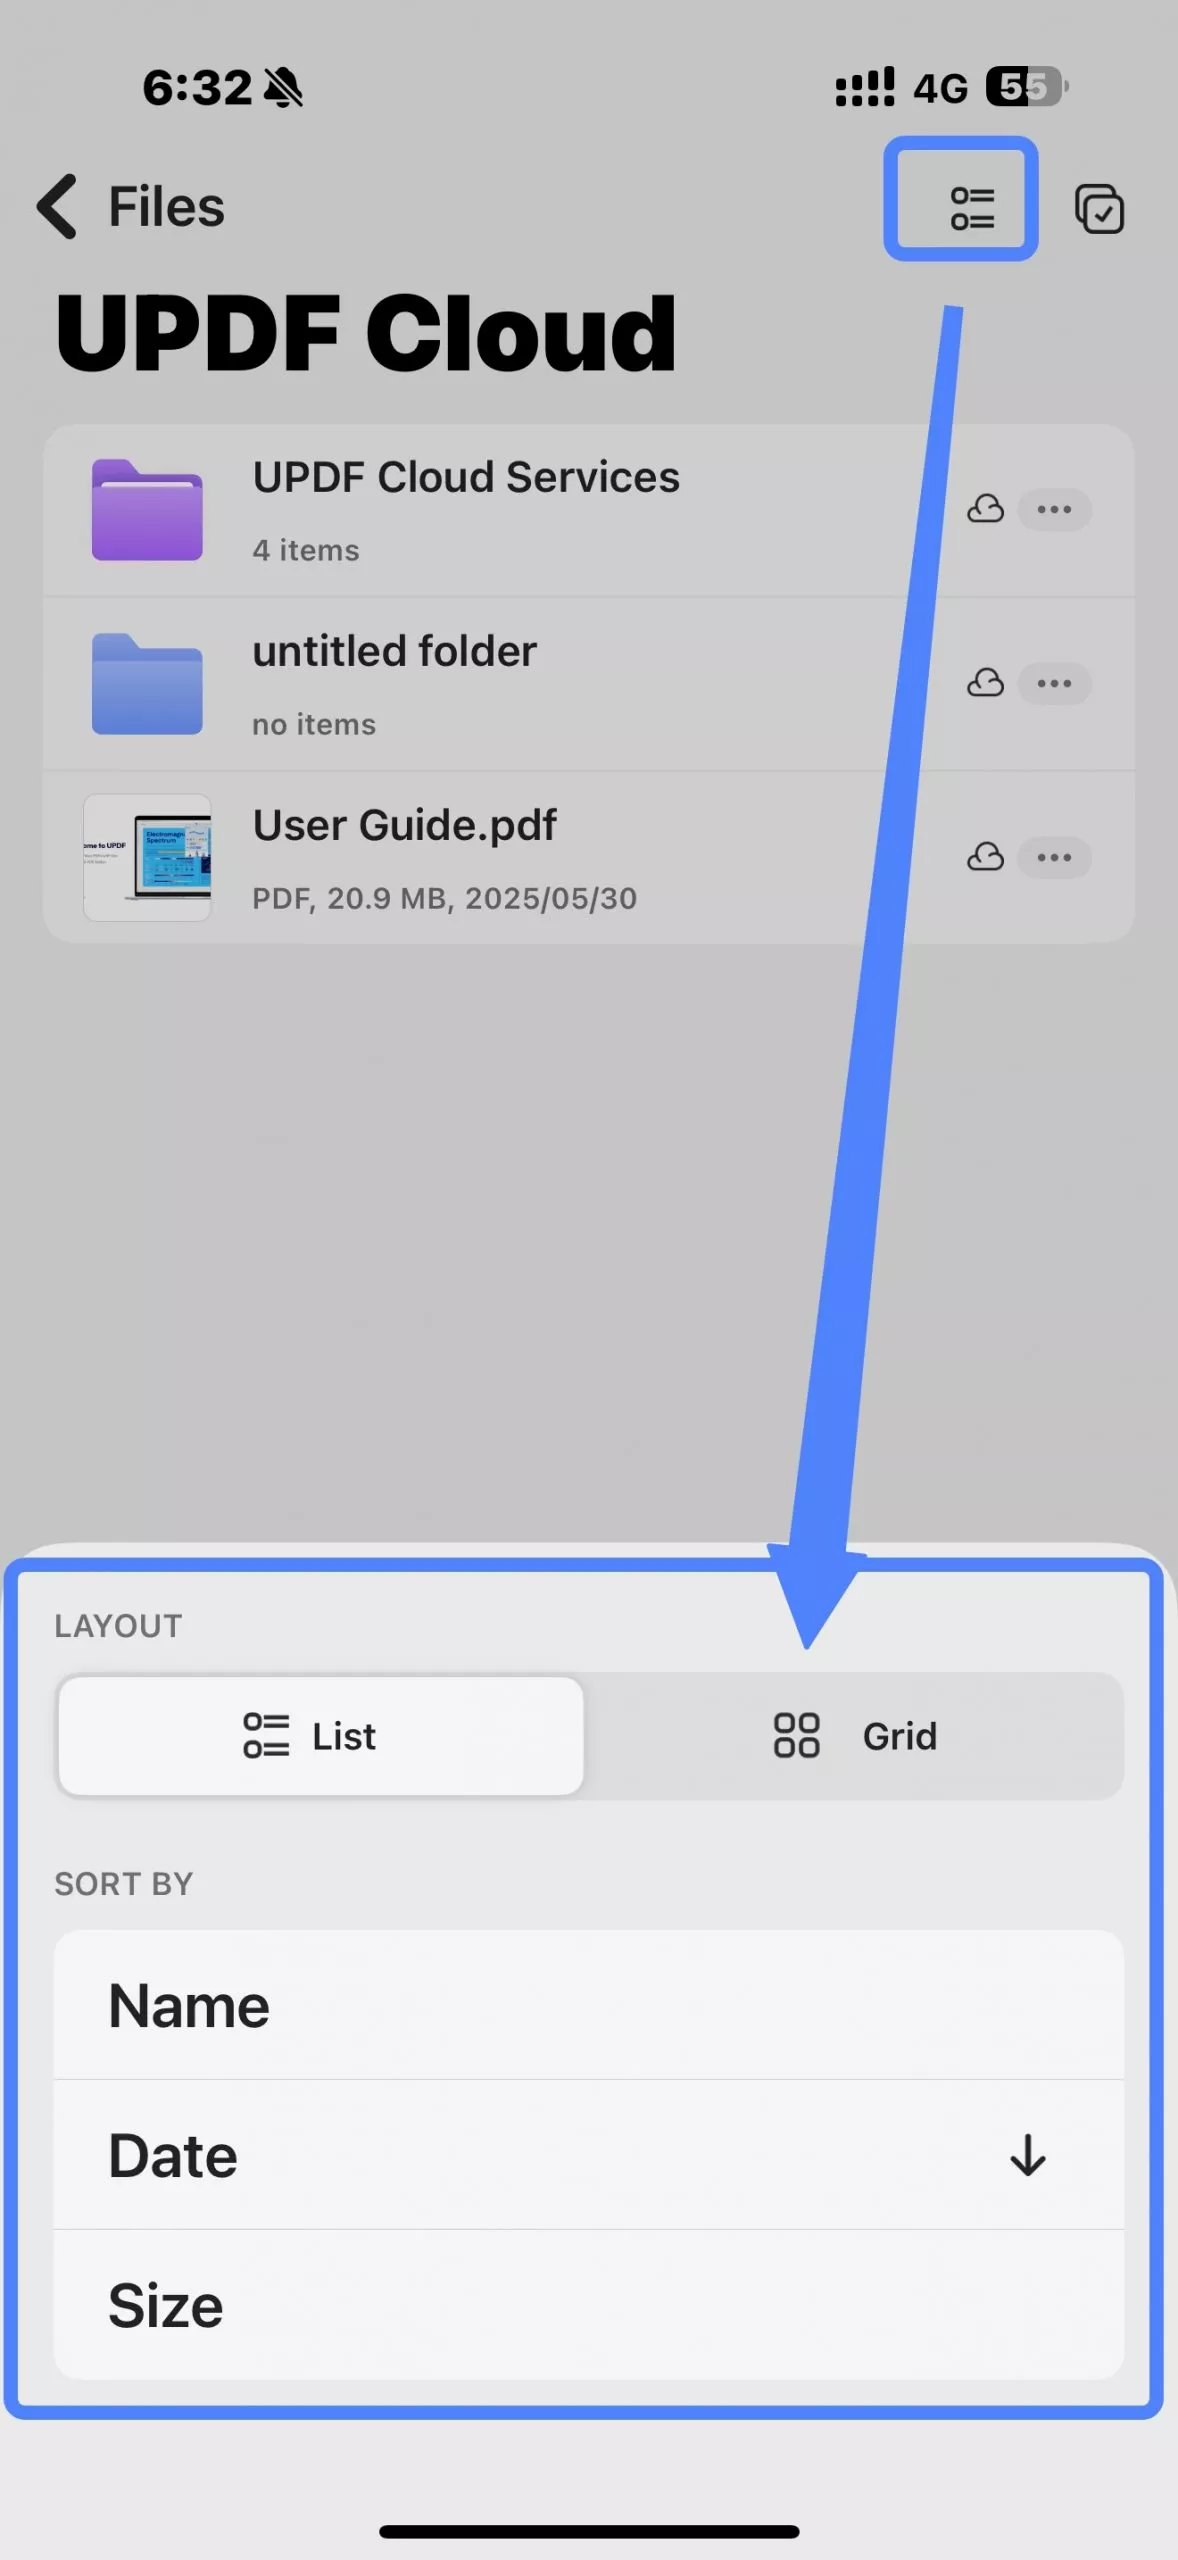Go back to Files
Screen dimensions: 1178x2560
click(166, 207)
